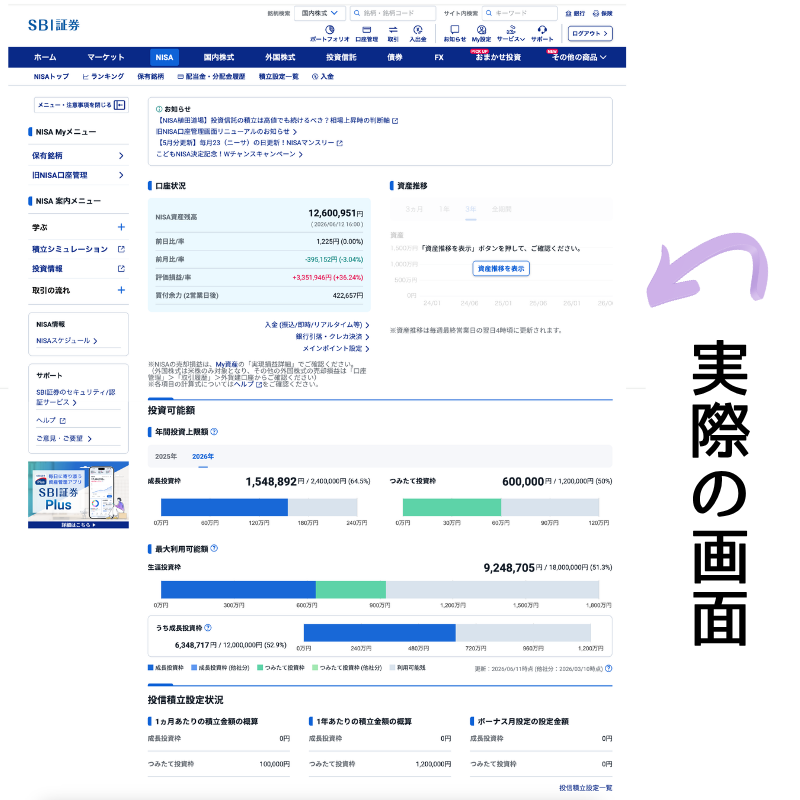
Task: Open 旧NISA口座管理画面リニューアルのお知らせ notice
Action: (227, 132)
